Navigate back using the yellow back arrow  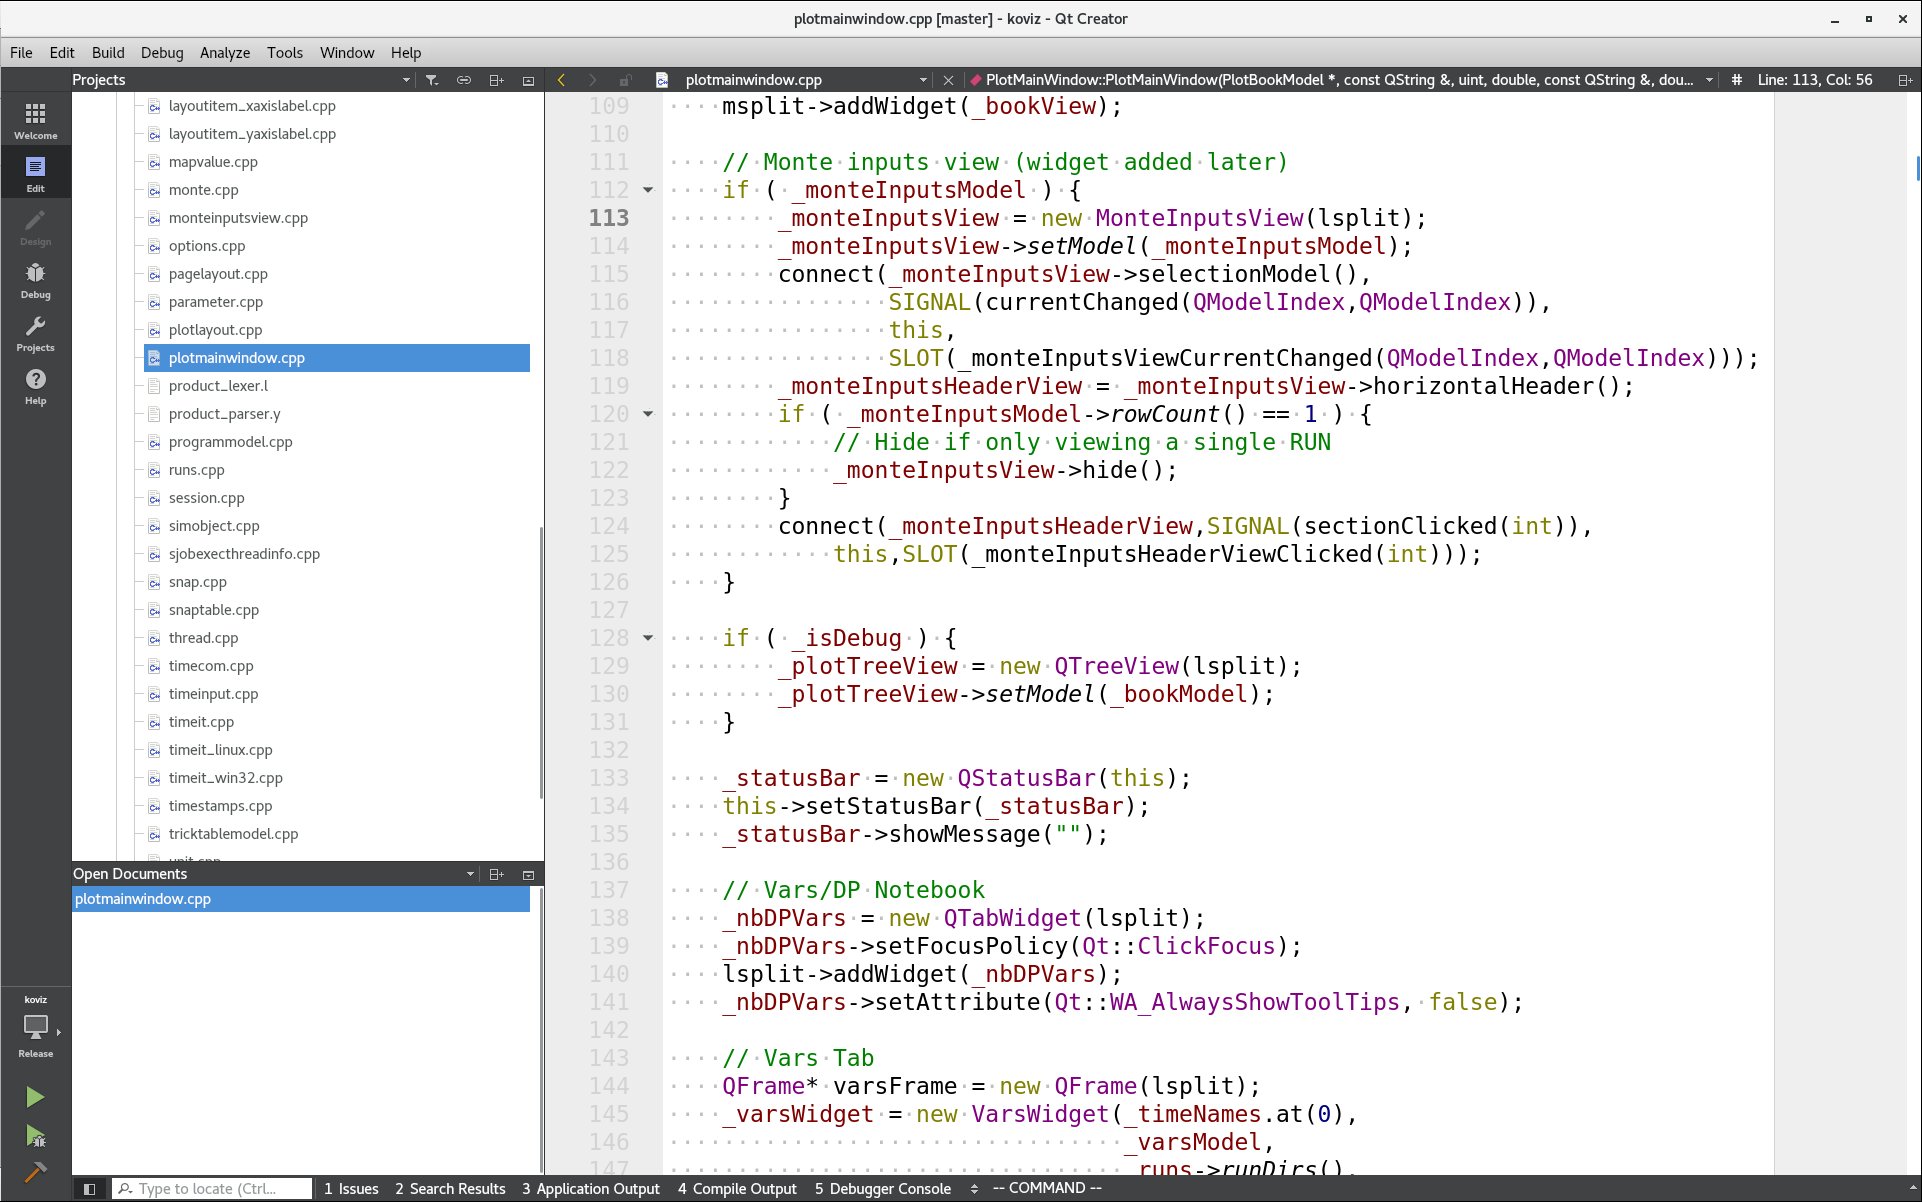pos(561,79)
